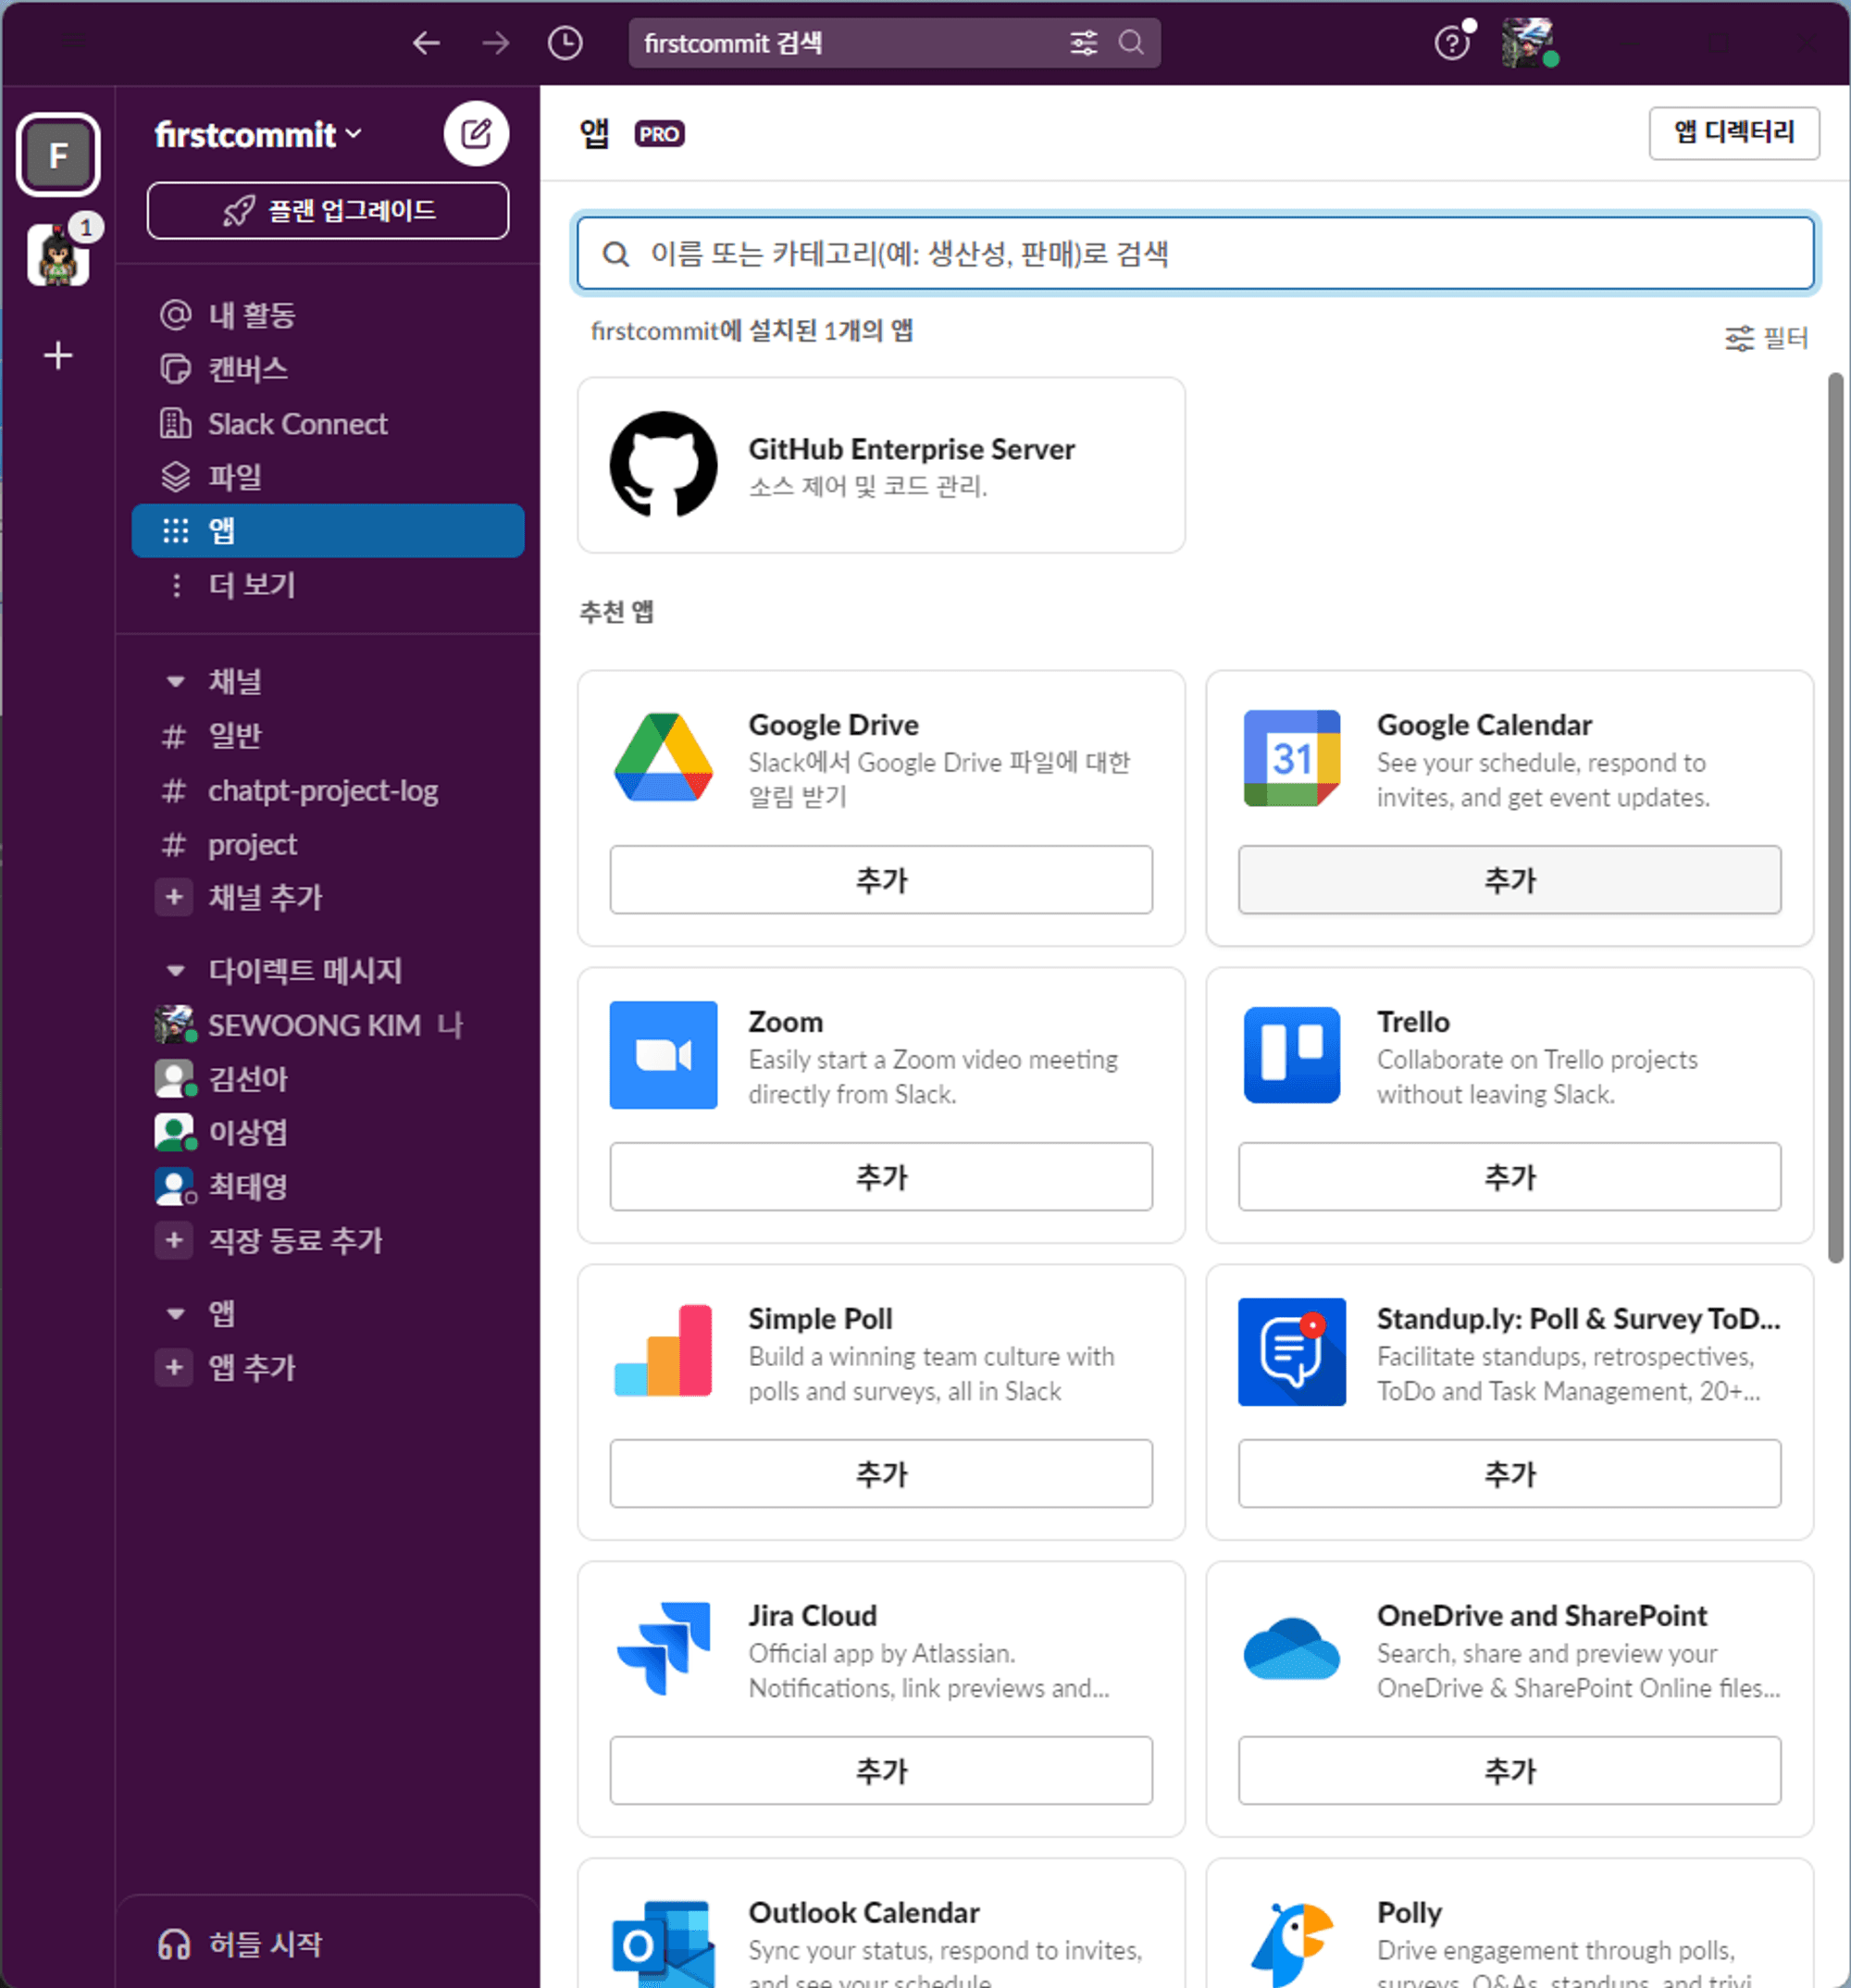Screen dimensions: 1851x1988
Task: Click the Standup.ly logo
Action: pos(1292,1352)
